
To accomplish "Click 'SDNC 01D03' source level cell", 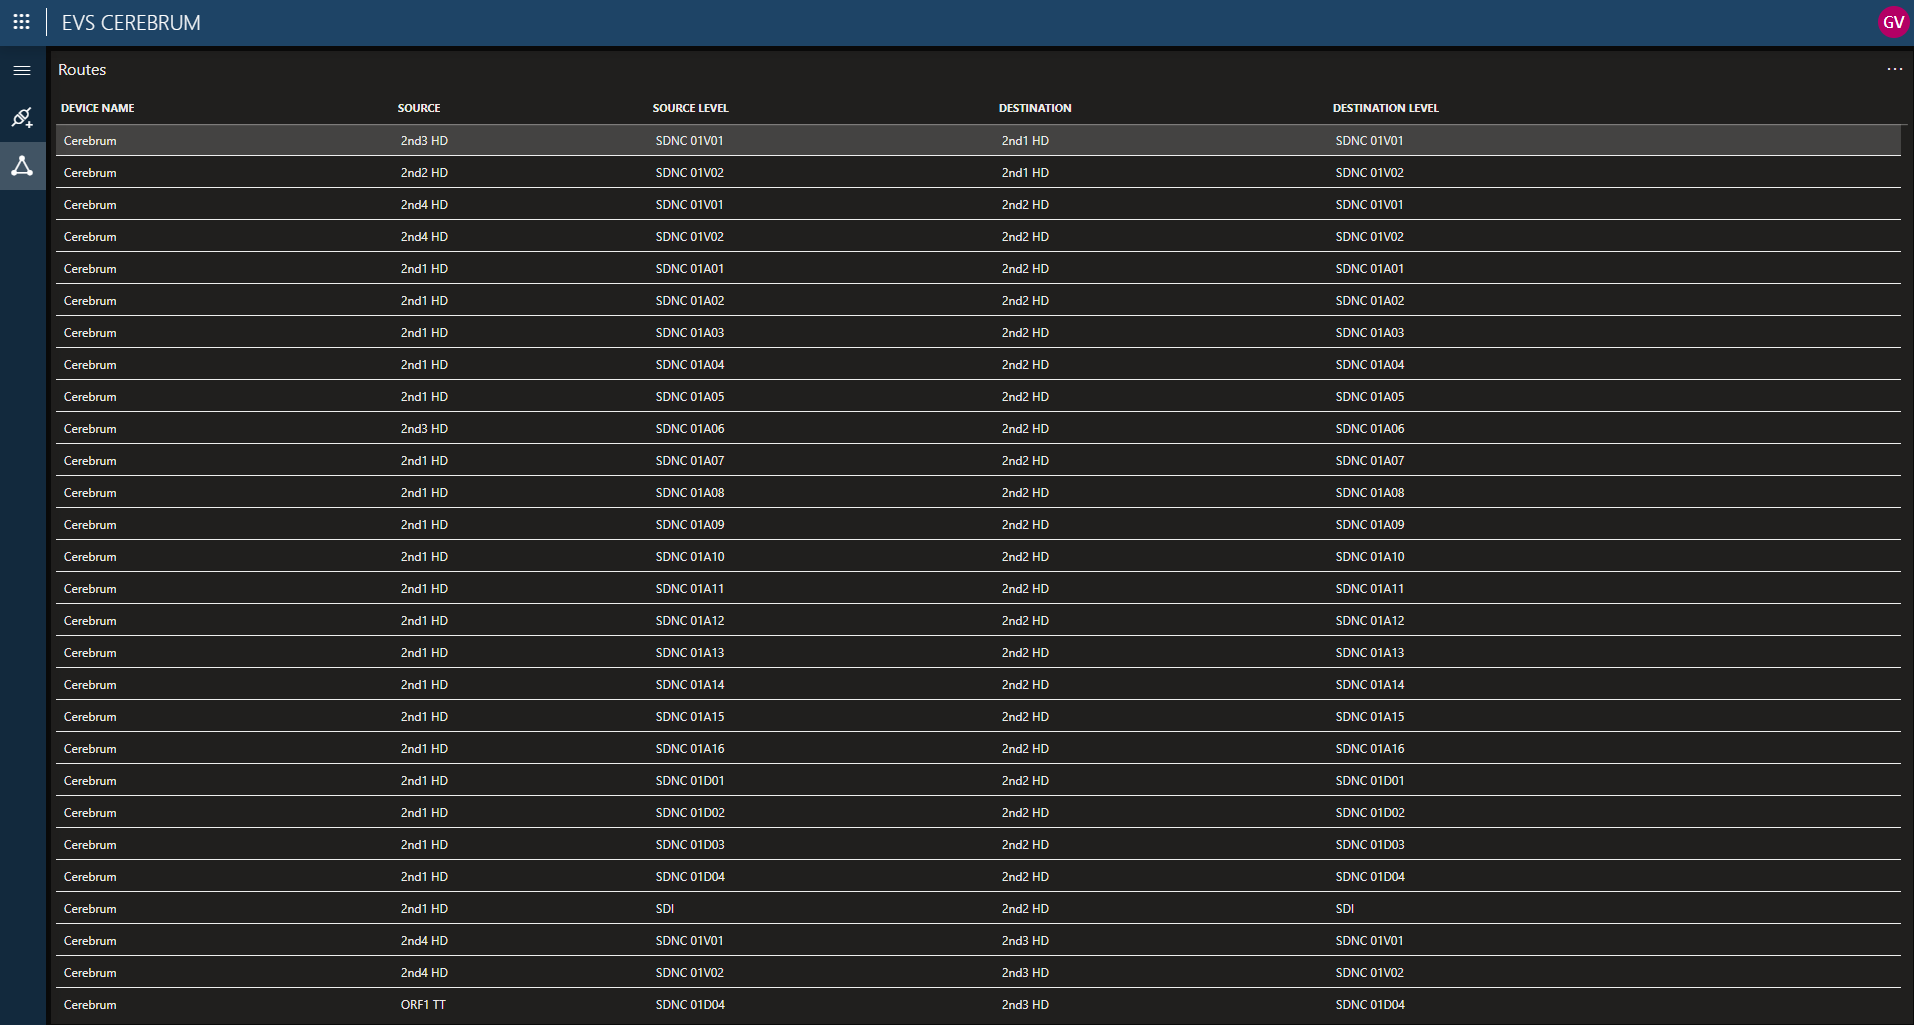I will [x=690, y=845].
